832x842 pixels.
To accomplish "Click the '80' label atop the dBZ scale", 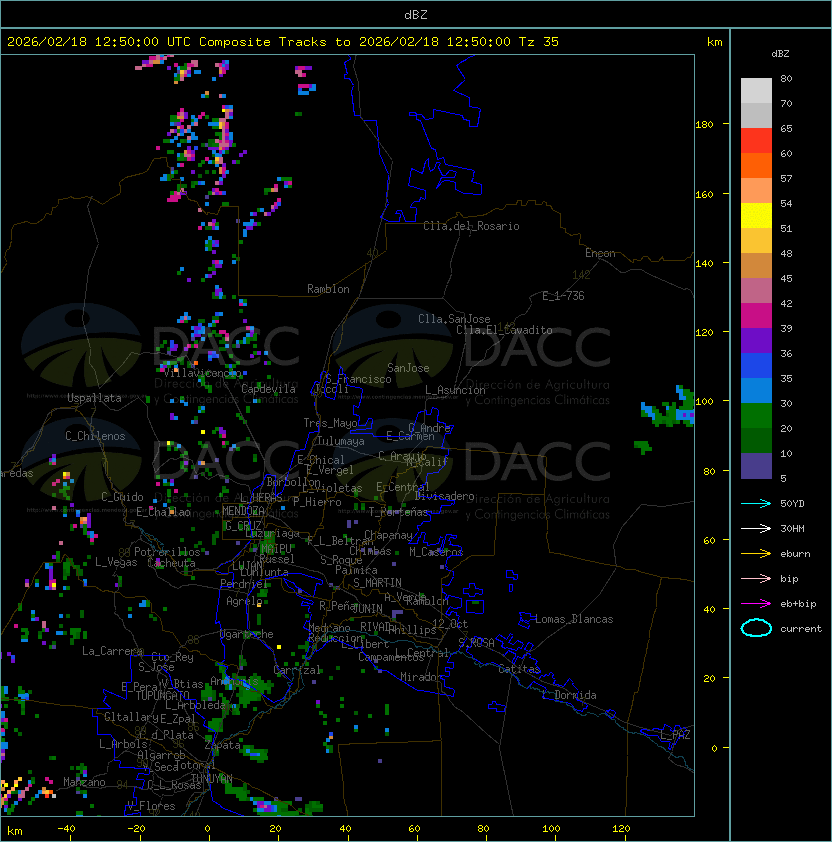I will point(786,78).
